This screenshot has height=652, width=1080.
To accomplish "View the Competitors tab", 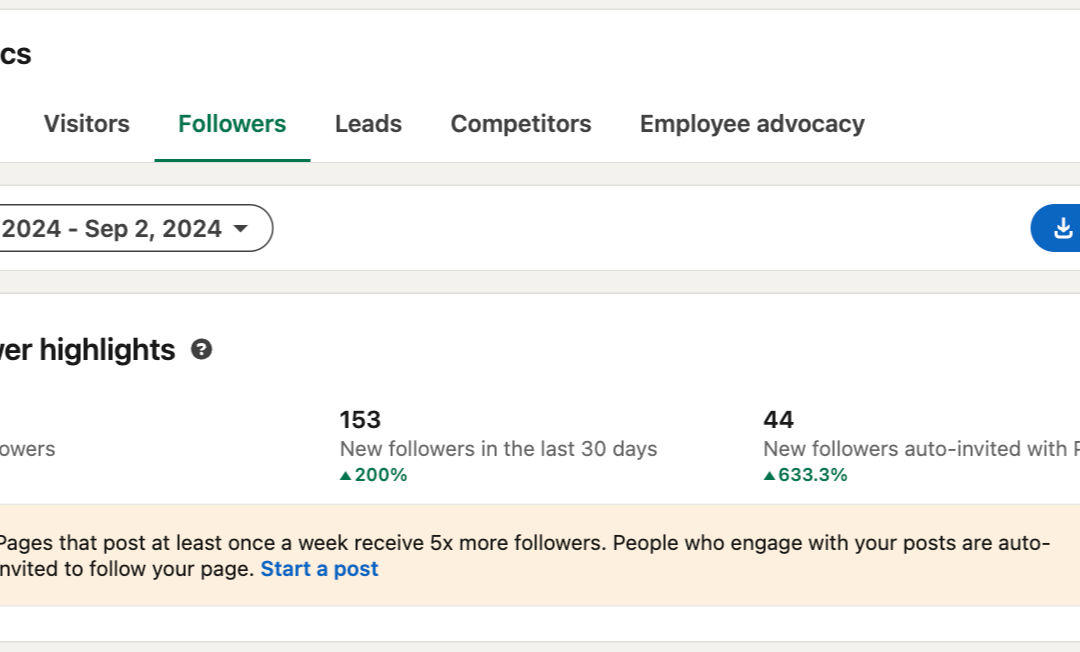I will 520,123.
